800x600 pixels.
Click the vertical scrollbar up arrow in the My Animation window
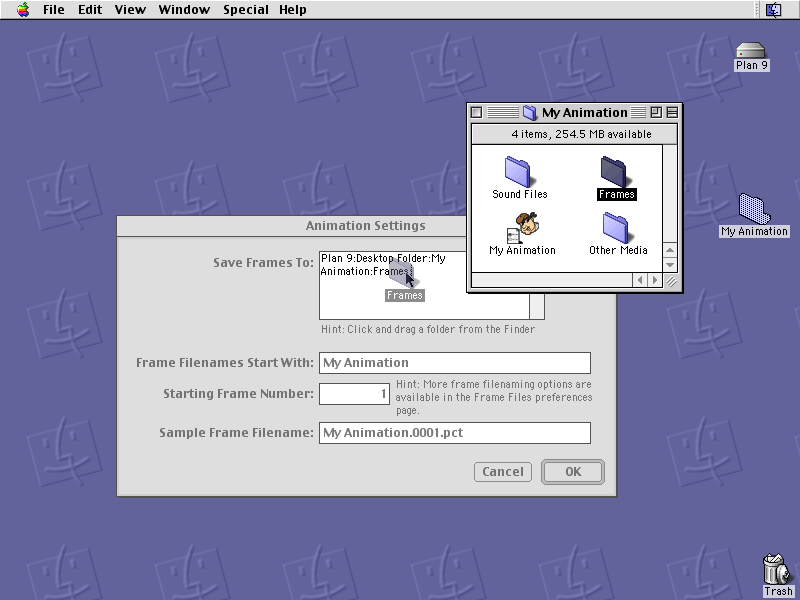670,250
